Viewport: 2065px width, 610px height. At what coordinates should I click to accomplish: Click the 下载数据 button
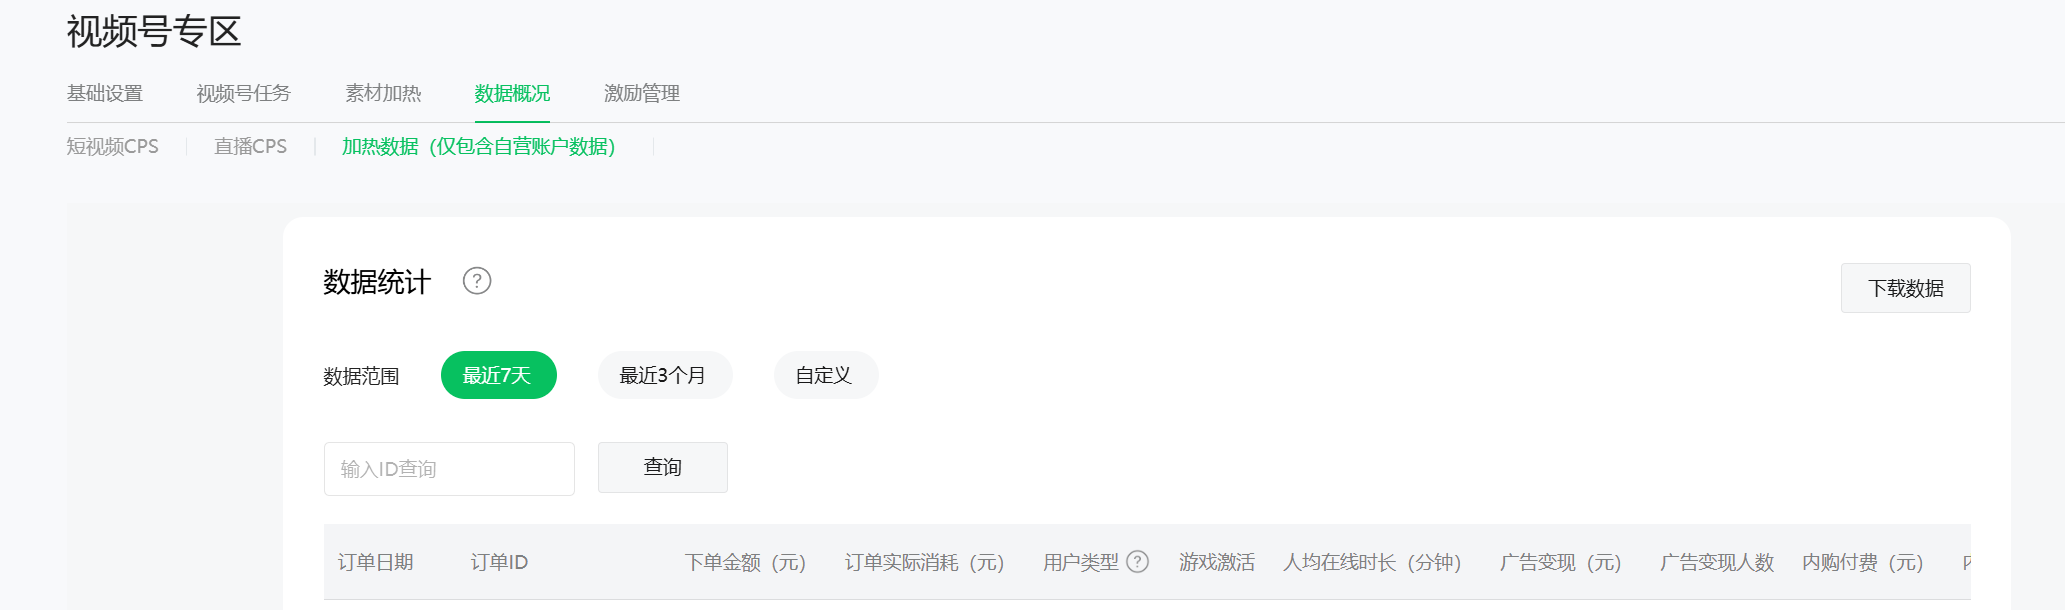pos(1905,288)
